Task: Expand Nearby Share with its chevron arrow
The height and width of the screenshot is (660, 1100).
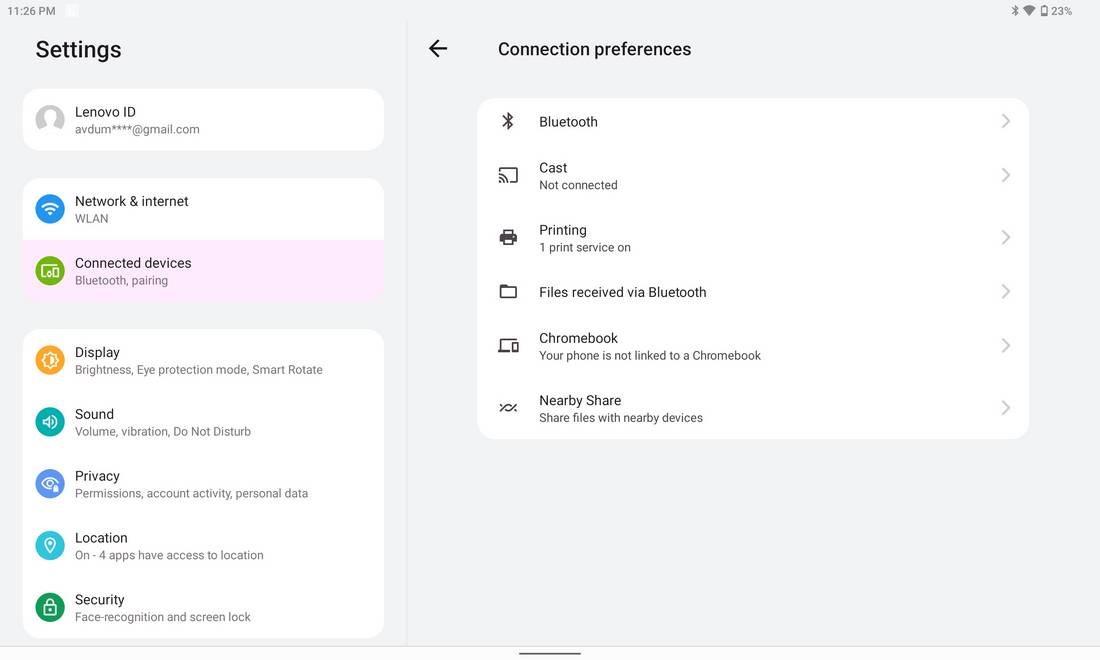Action: point(1005,408)
